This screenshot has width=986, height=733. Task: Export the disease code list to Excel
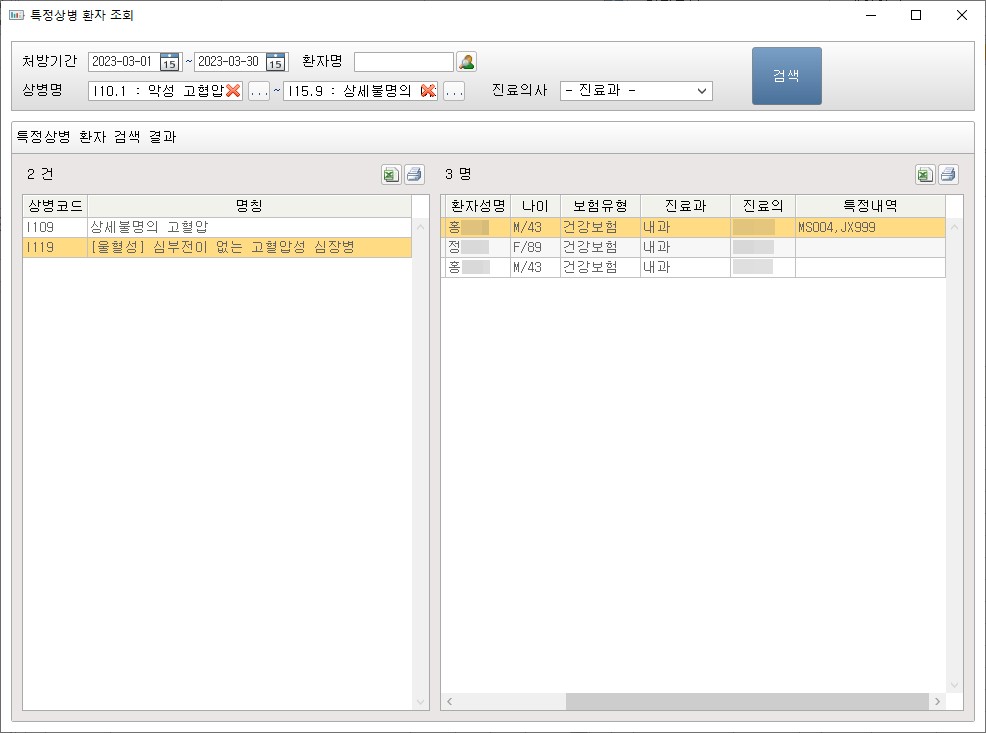(391, 175)
